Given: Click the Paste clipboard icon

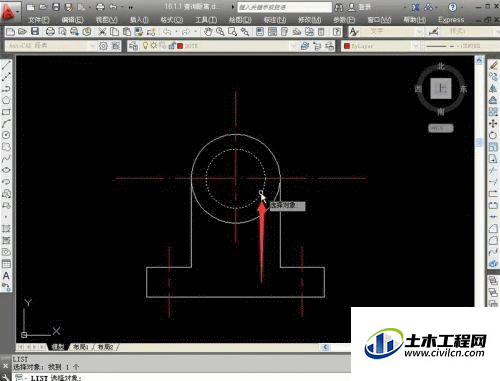Looking at the screenshot, I should 127,32.
